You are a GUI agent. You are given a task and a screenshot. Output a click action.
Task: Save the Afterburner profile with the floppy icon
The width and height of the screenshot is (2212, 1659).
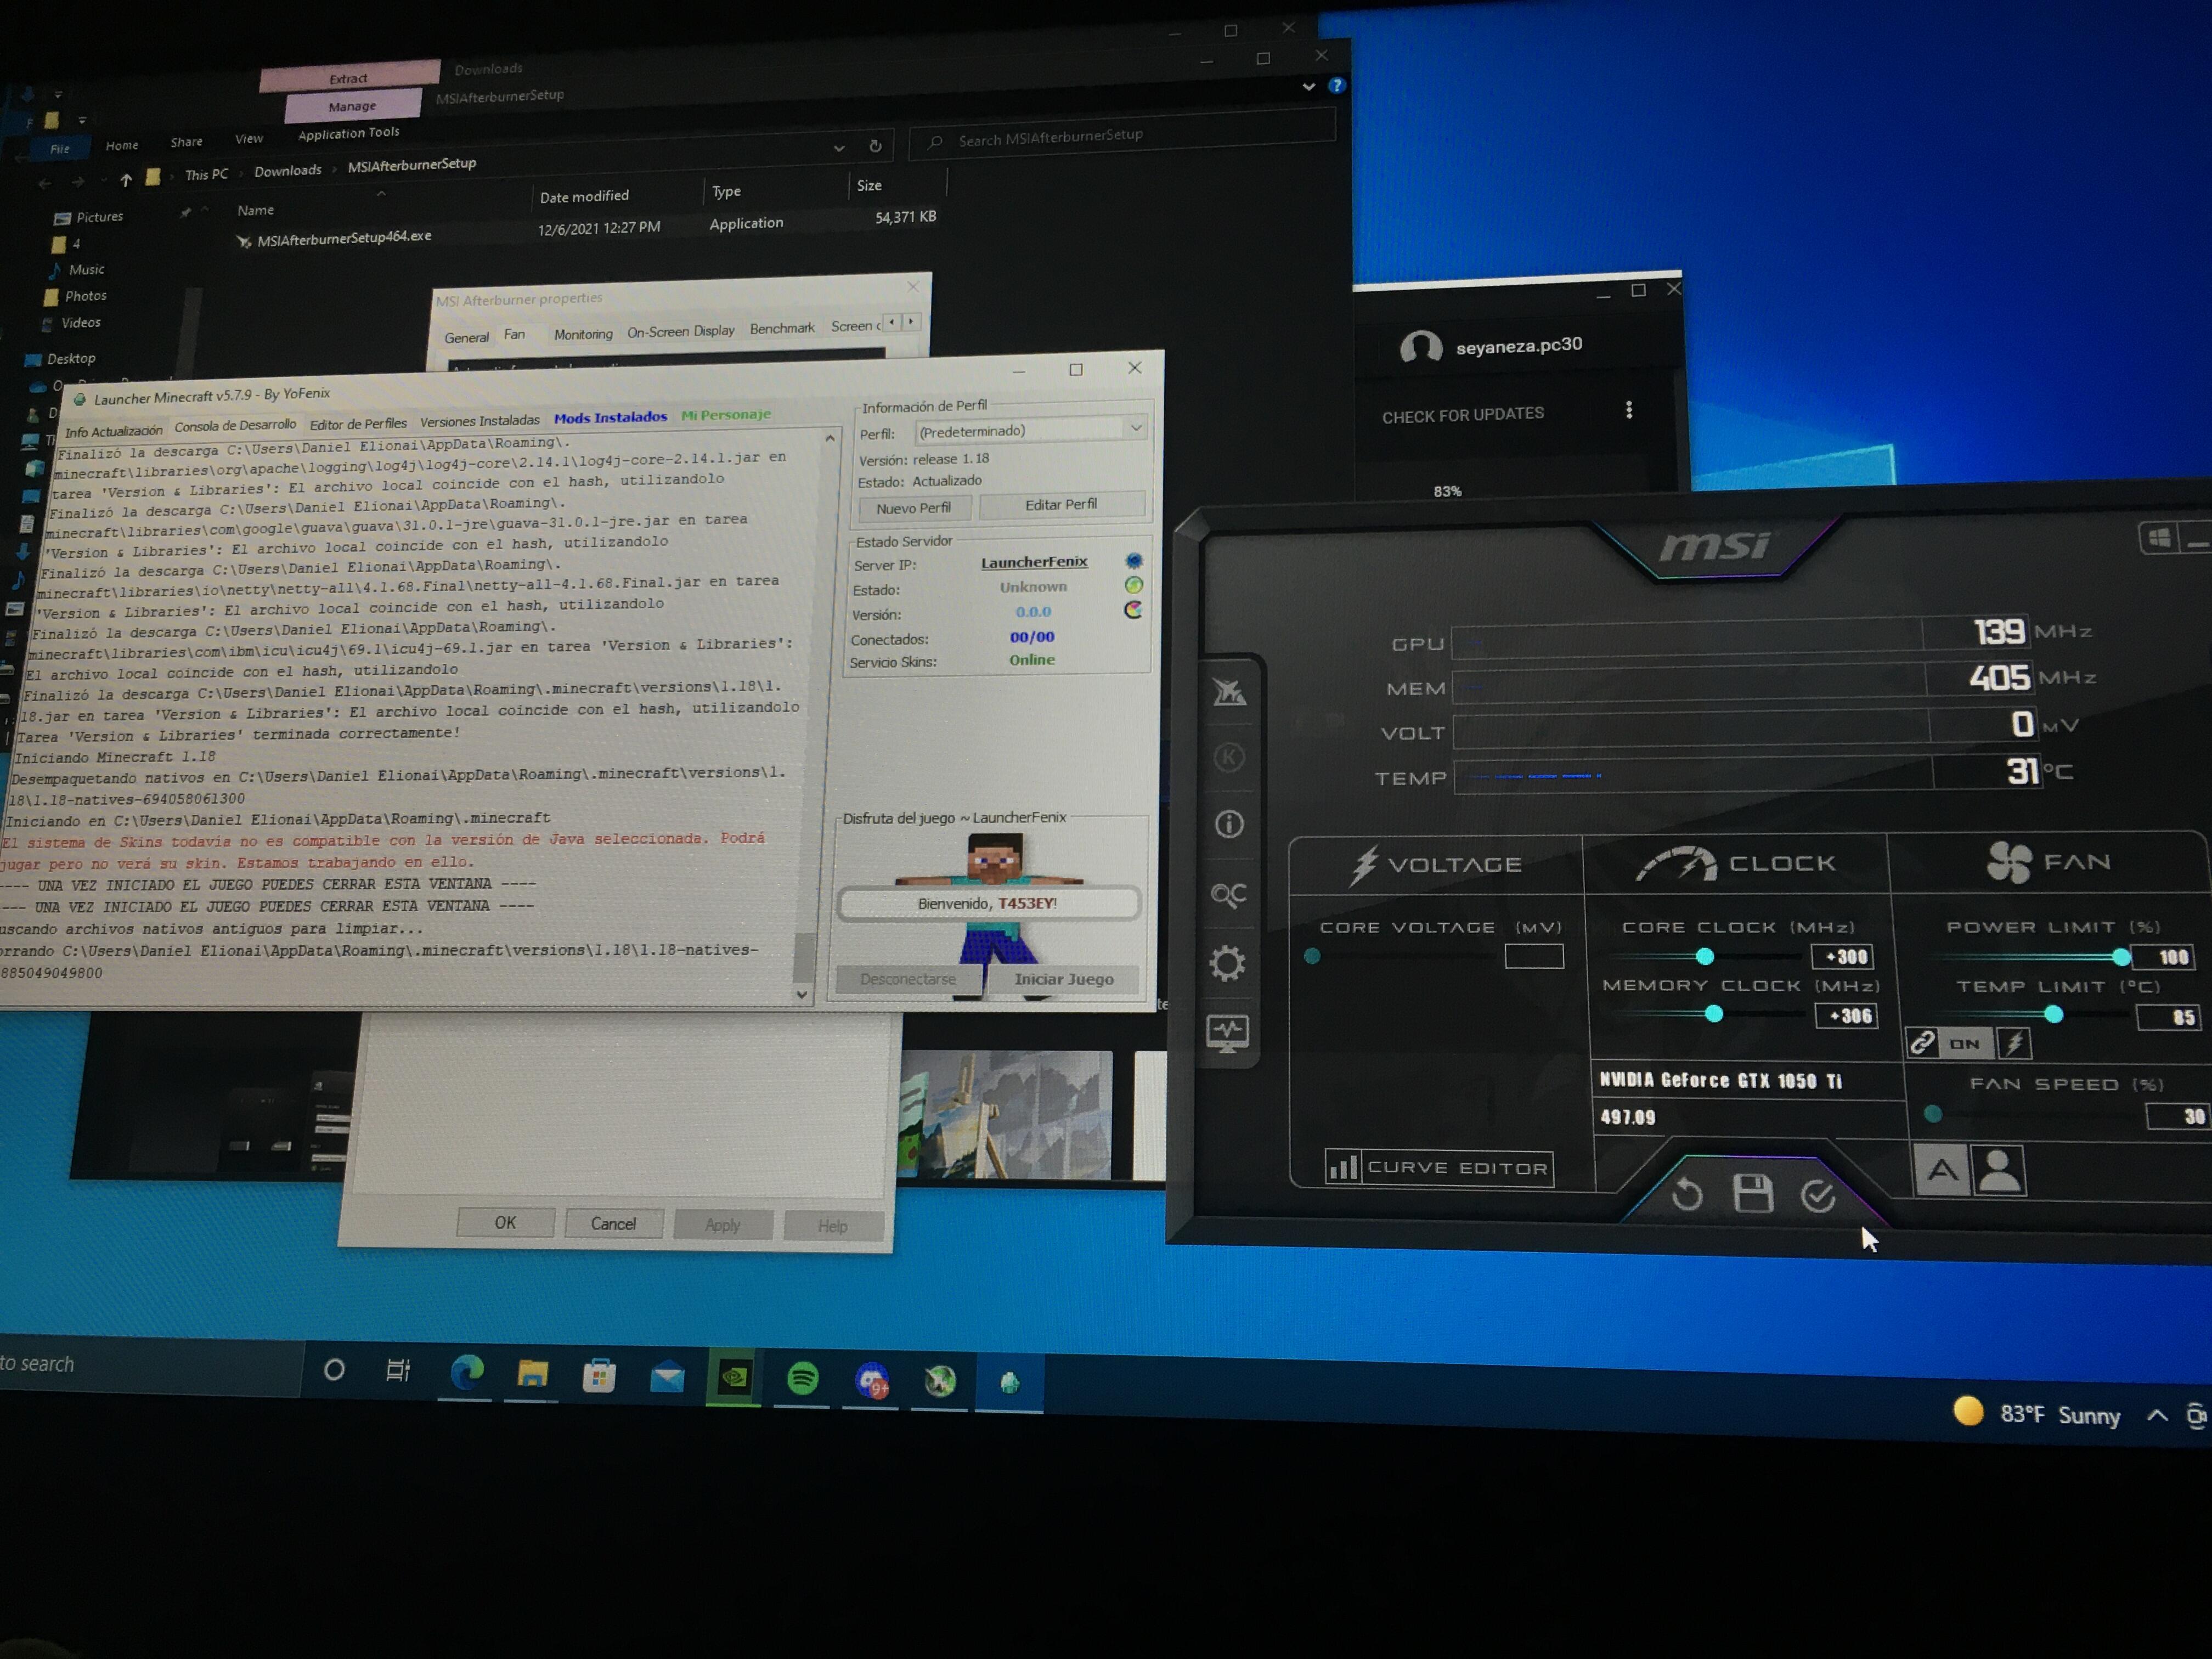(1753, 1194)
